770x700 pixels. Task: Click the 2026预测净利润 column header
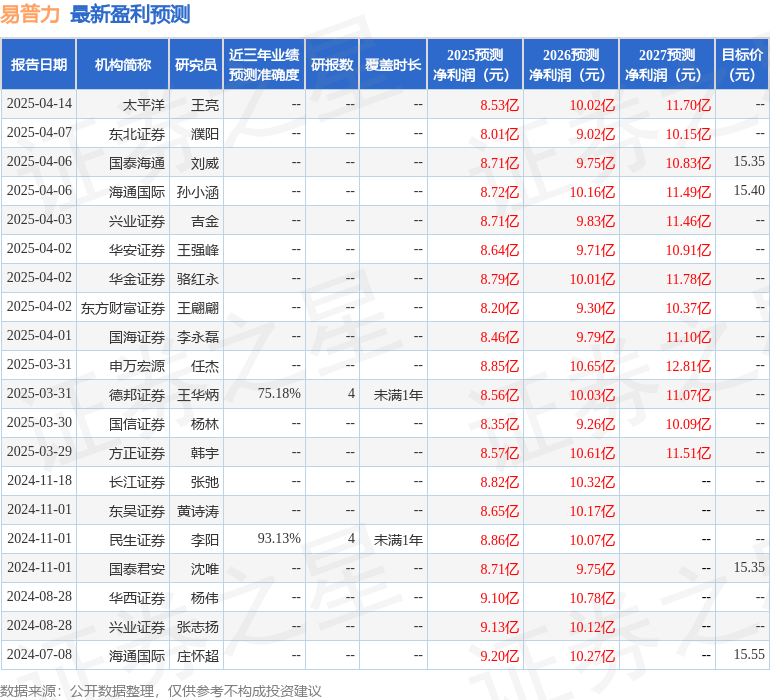tap(571, 64)
